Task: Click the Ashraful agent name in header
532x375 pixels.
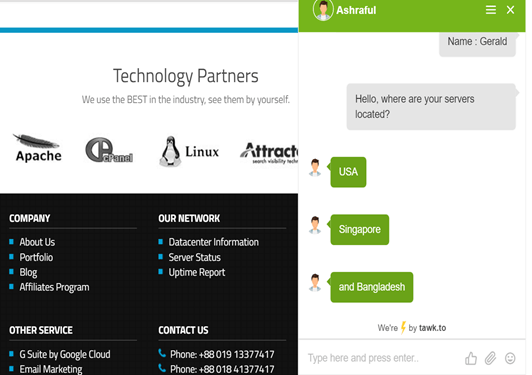Action: pyautogui.click(x=356, y=10)
